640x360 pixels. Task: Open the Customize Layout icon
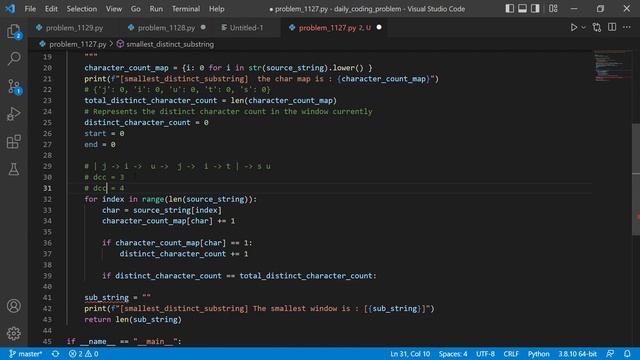click(x=553, y=9)
